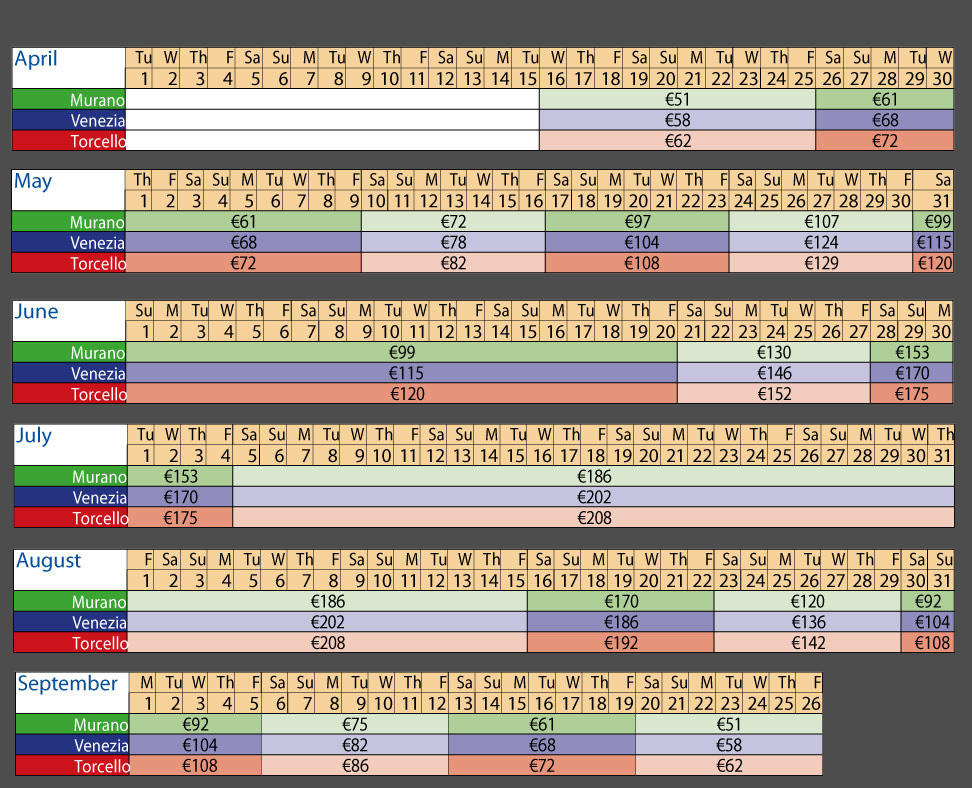Select the Venezia row label under August
The image size is (972, 788).
(x=71, y=622)
